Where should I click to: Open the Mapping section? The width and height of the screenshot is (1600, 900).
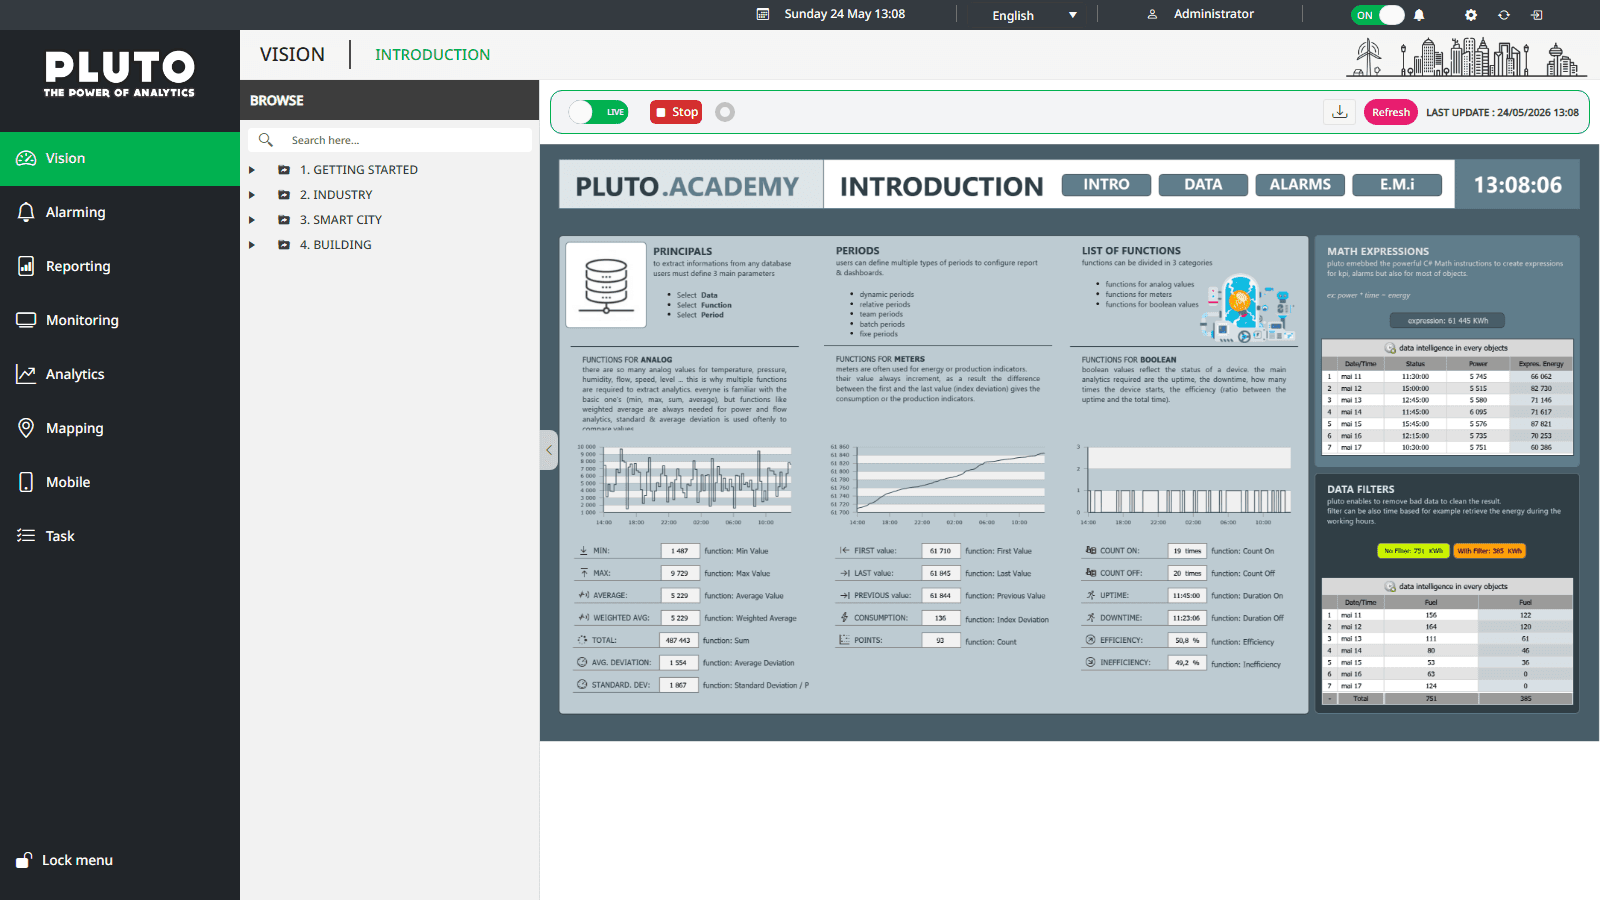tap(120, 428)
